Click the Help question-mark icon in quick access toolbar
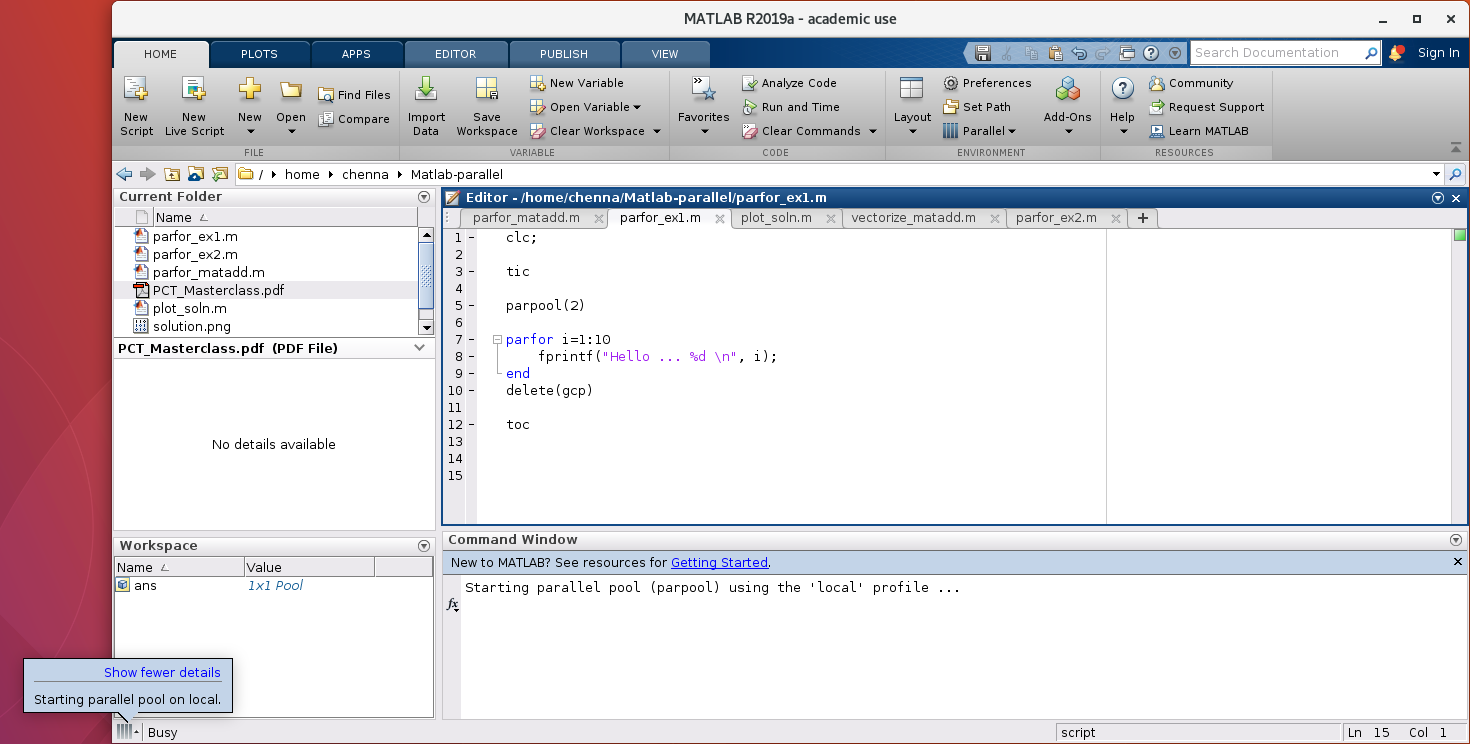 1151,53
